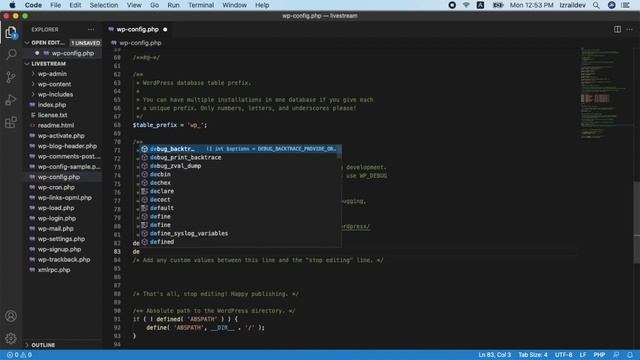Viewport: 640px width, 360px height.
Task: Open macOS Spotlight search icon
Action: tap(596, 5)
